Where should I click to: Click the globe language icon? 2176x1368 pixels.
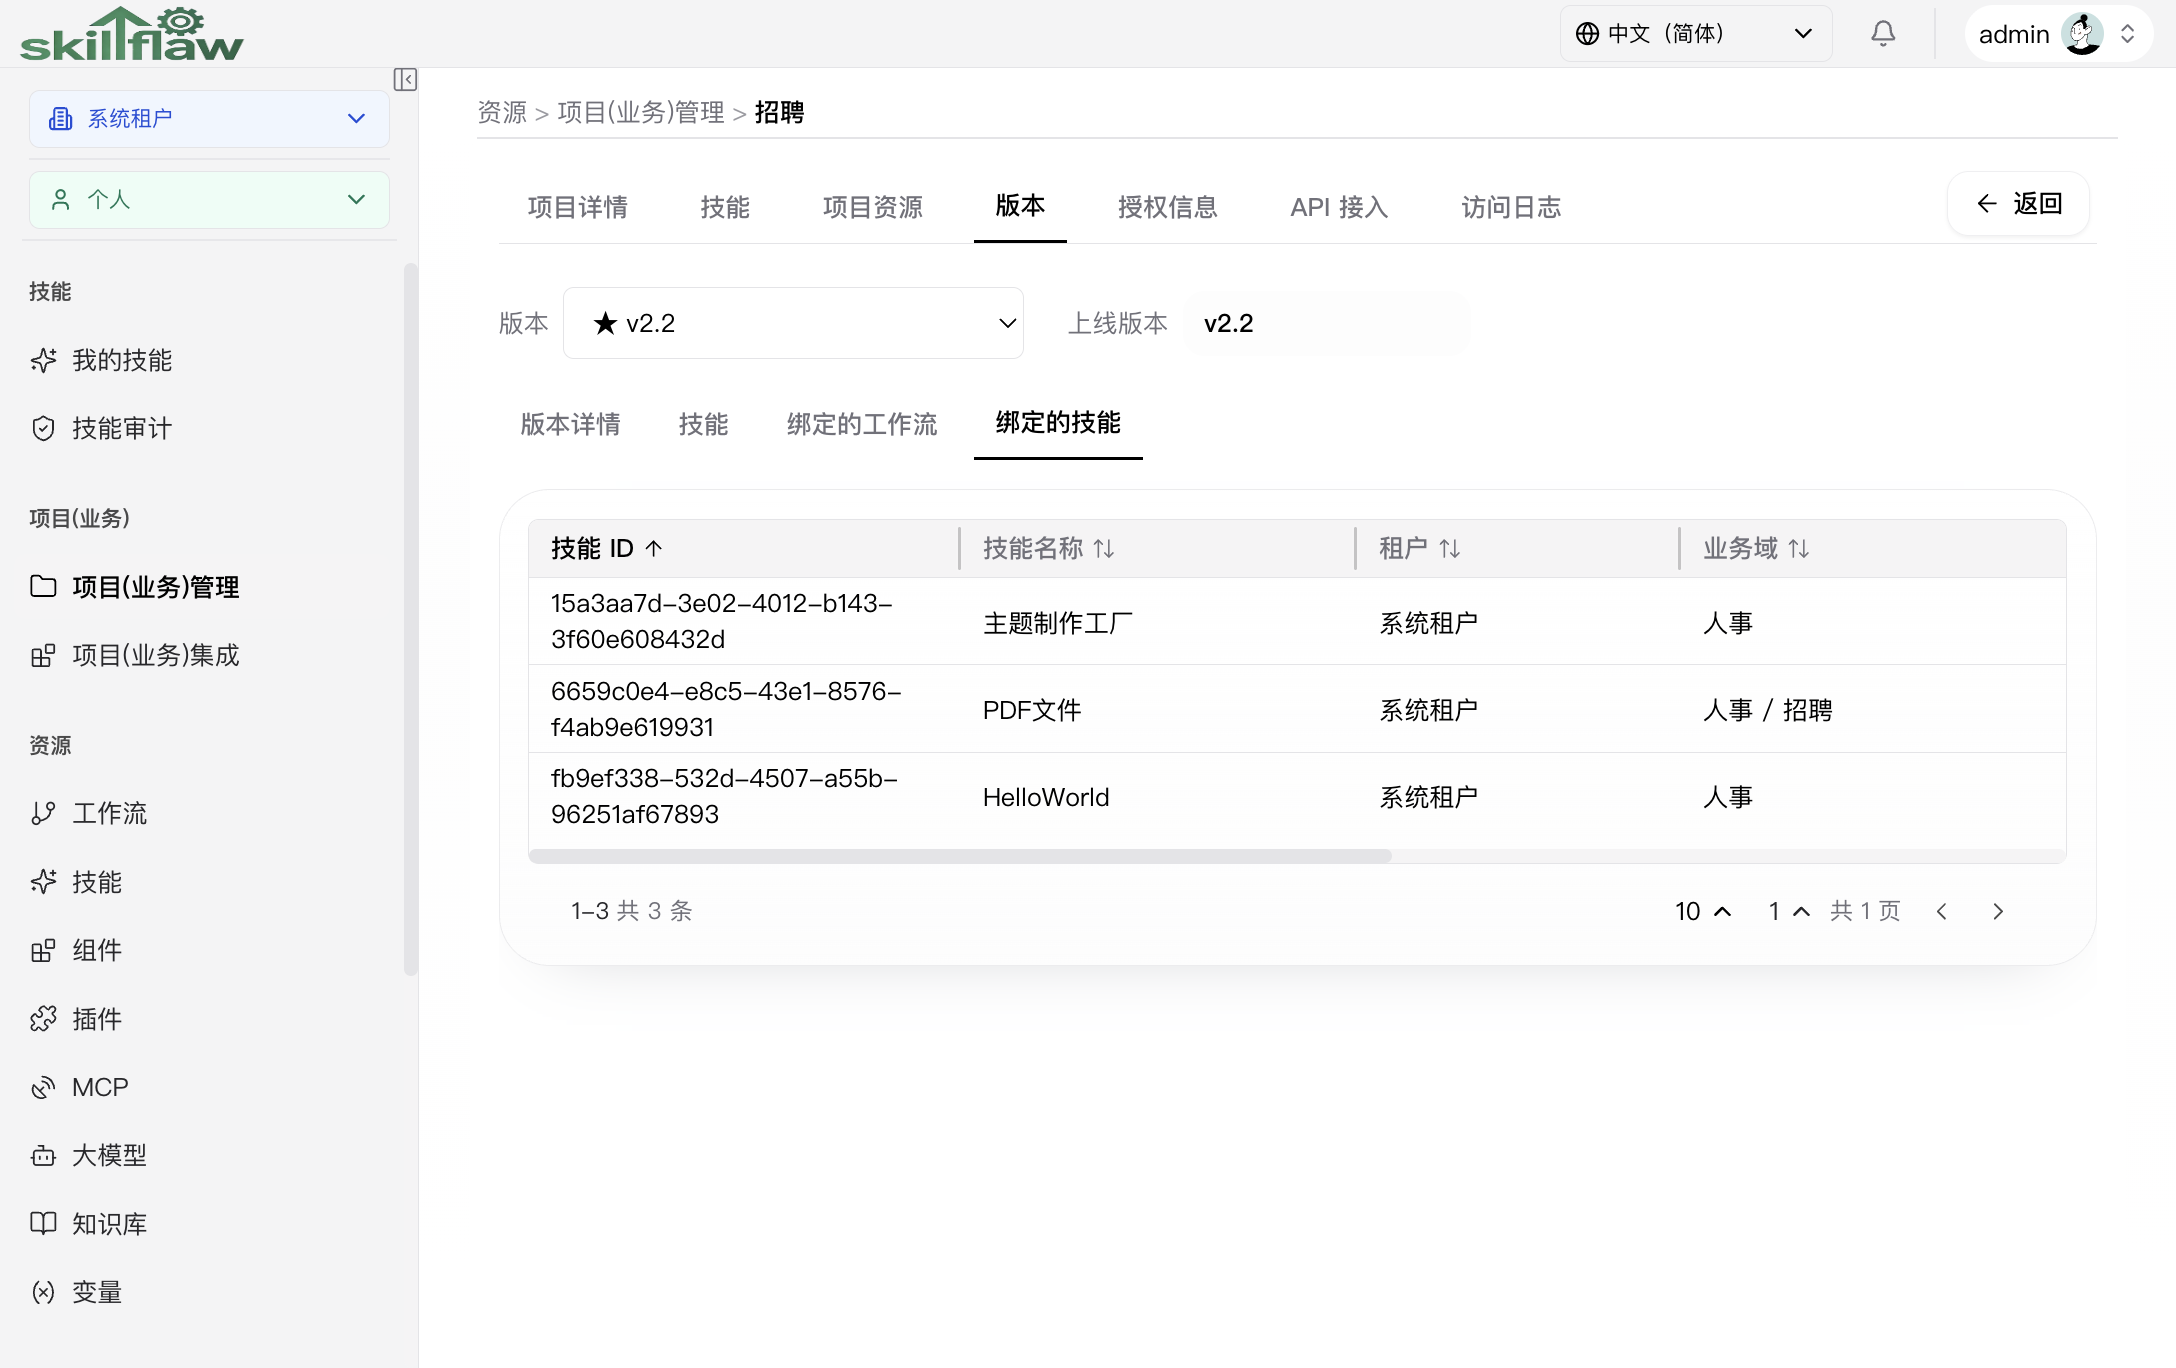pyautogui.click(x=1587, y=34)
